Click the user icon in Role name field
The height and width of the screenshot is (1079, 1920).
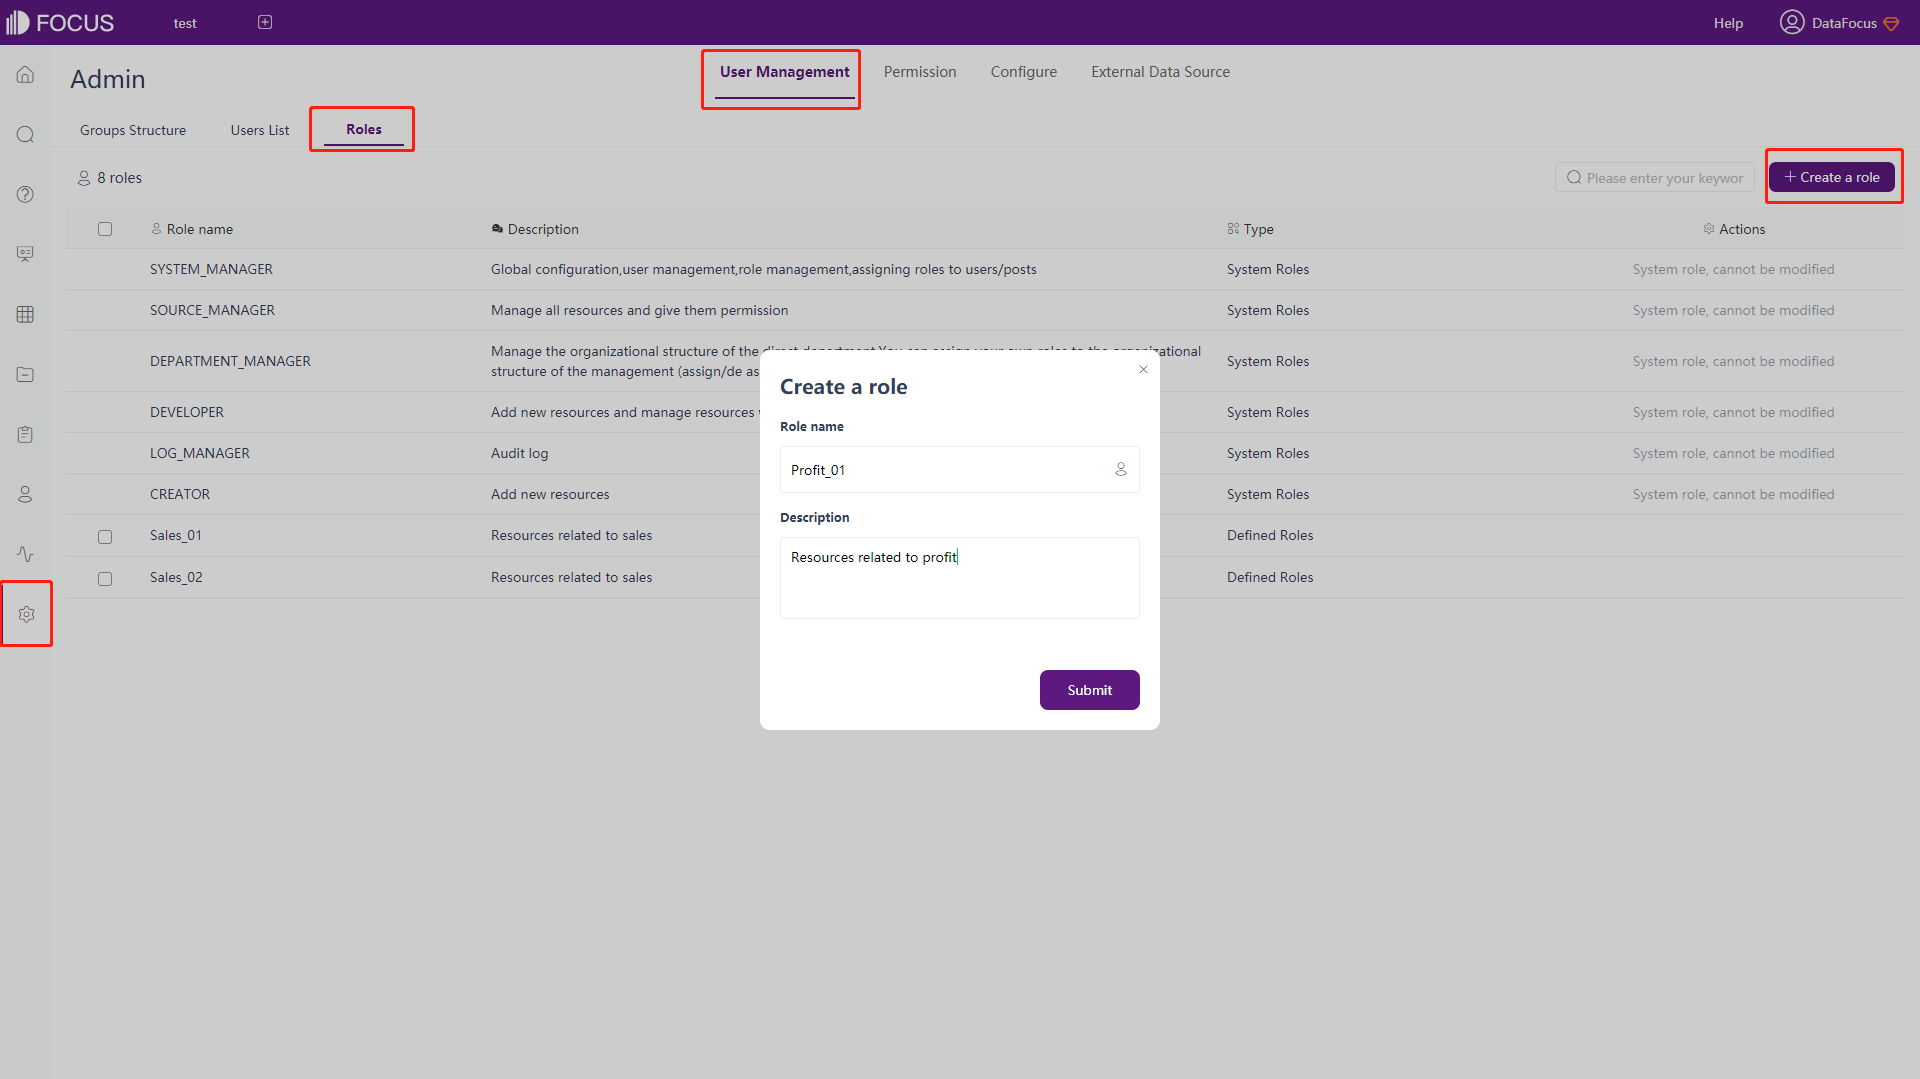[x=1121, y=469]
